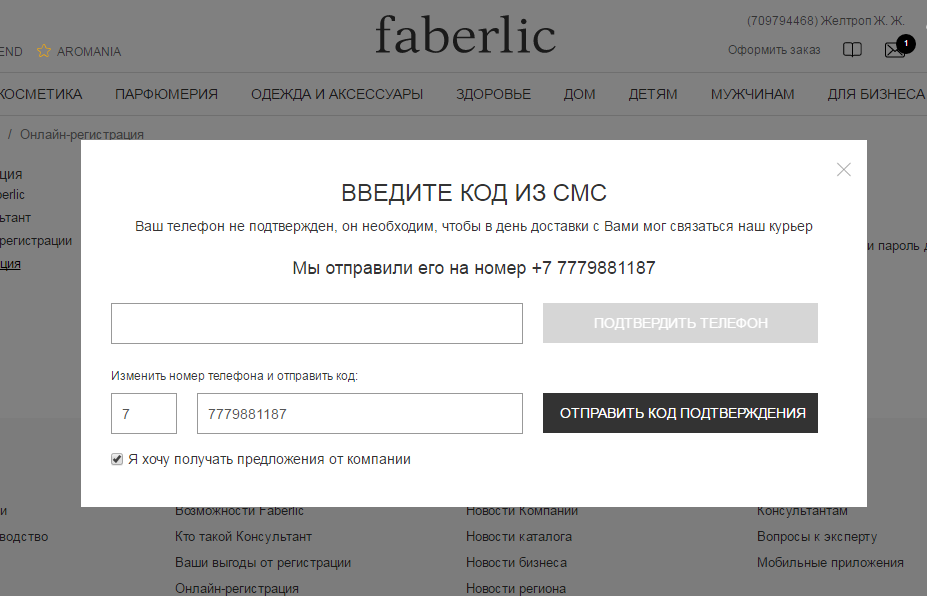Image resolution: width=927 pixels, height=596 pixels.
Task: Click the country code field with 7
Action: [144, 413]
